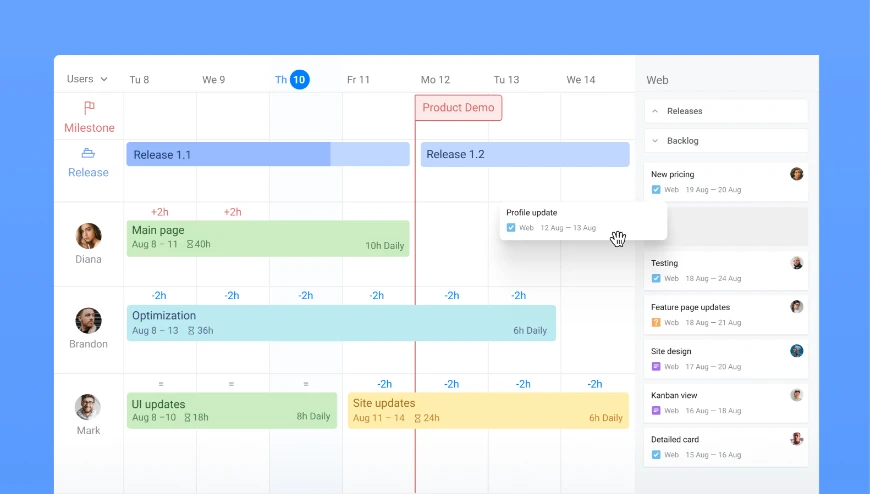The width and height of the screenshot is (870, 494).
Task: Open Mark's UI updates task
Action: pyautogui.click(x=232, y=411)
